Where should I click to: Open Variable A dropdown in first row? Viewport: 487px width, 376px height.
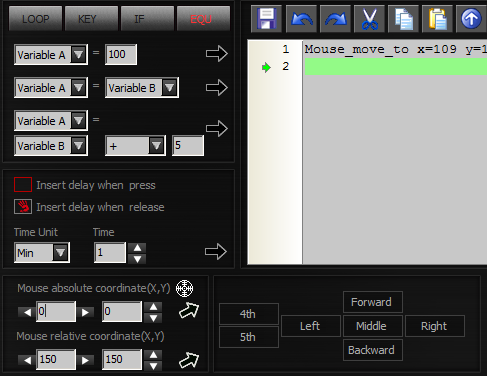78,54
